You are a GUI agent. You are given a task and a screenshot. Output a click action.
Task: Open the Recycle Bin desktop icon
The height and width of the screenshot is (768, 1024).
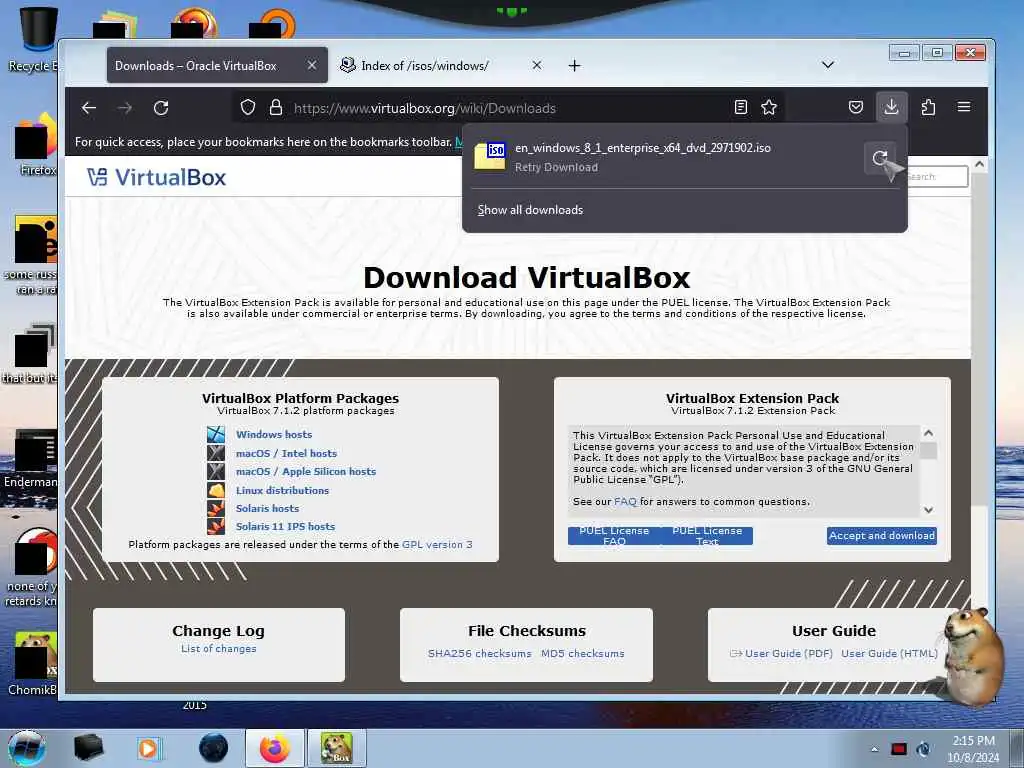pyautogui.click(x=37, y=39)
